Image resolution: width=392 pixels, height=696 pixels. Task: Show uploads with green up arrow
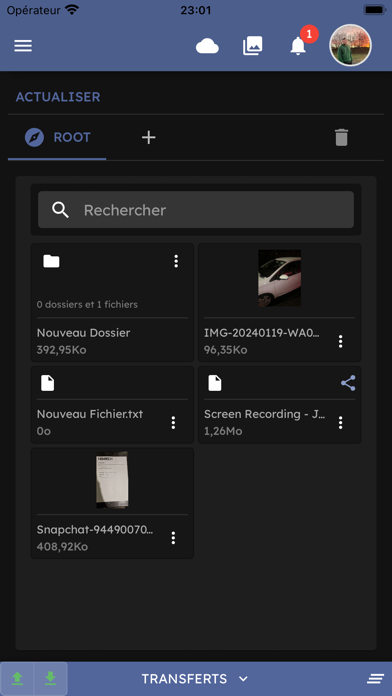(x=17, y=678)
